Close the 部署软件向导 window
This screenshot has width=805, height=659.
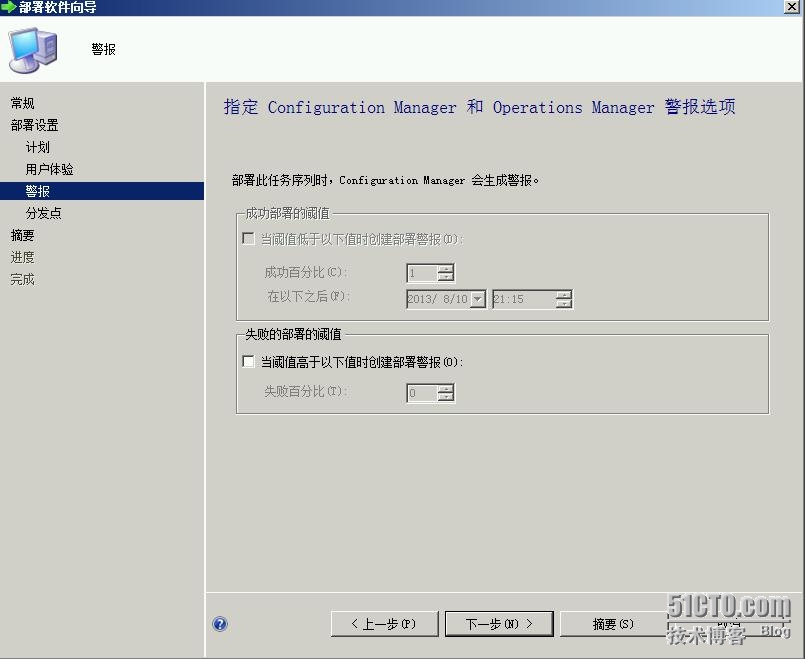(x=792, y=7)
